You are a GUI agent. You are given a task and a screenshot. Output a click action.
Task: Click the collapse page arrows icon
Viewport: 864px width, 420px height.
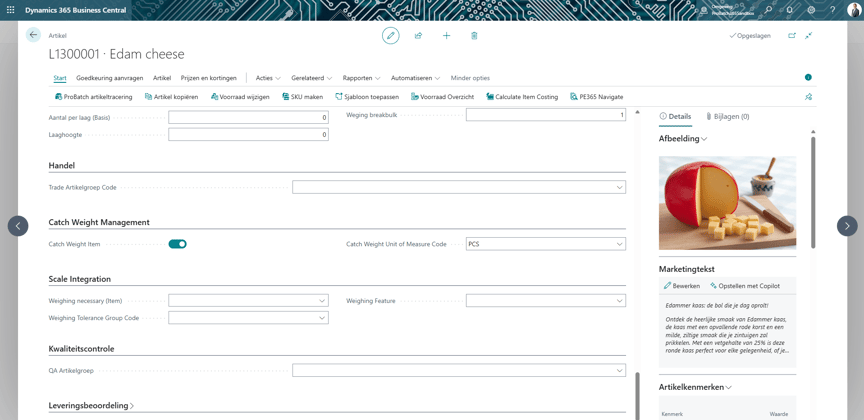(808, 35)
